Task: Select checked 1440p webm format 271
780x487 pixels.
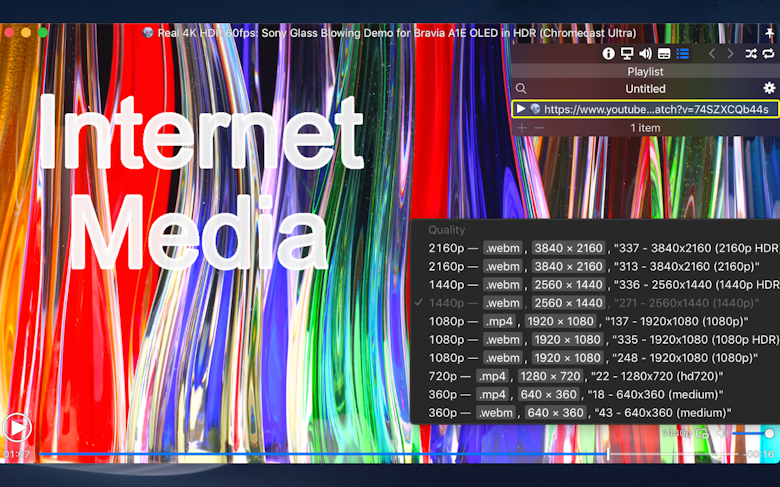Action: point(595,303)
